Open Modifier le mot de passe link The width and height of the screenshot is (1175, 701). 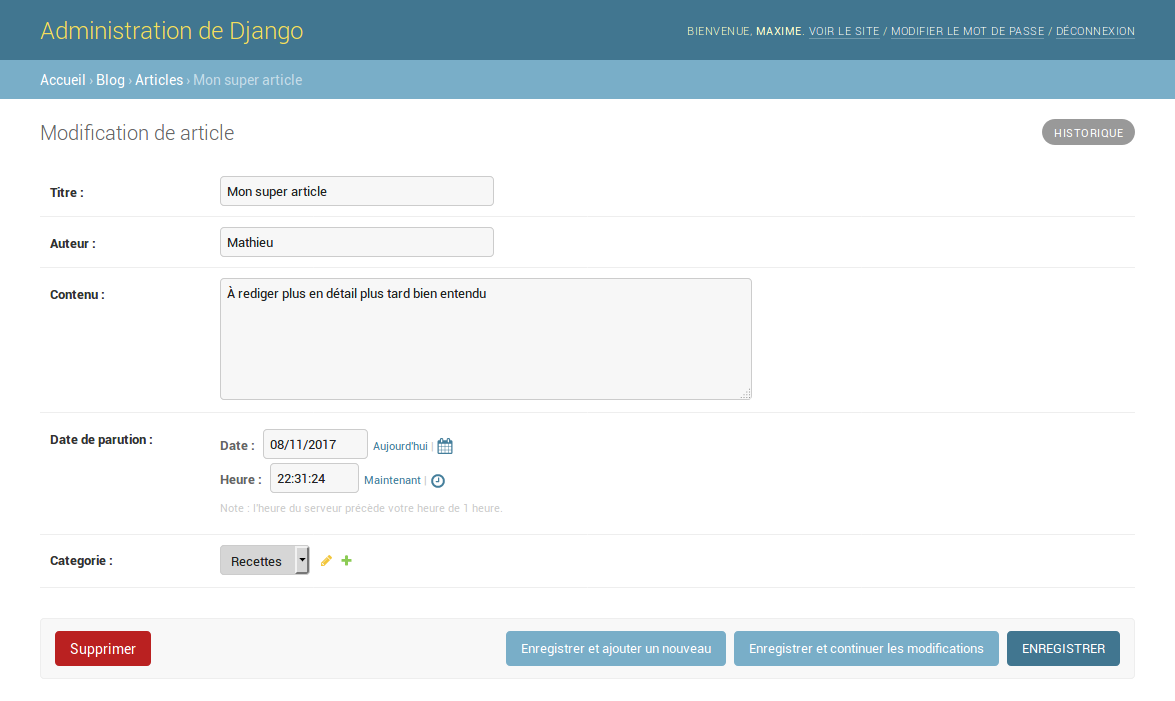coord(967,31)
